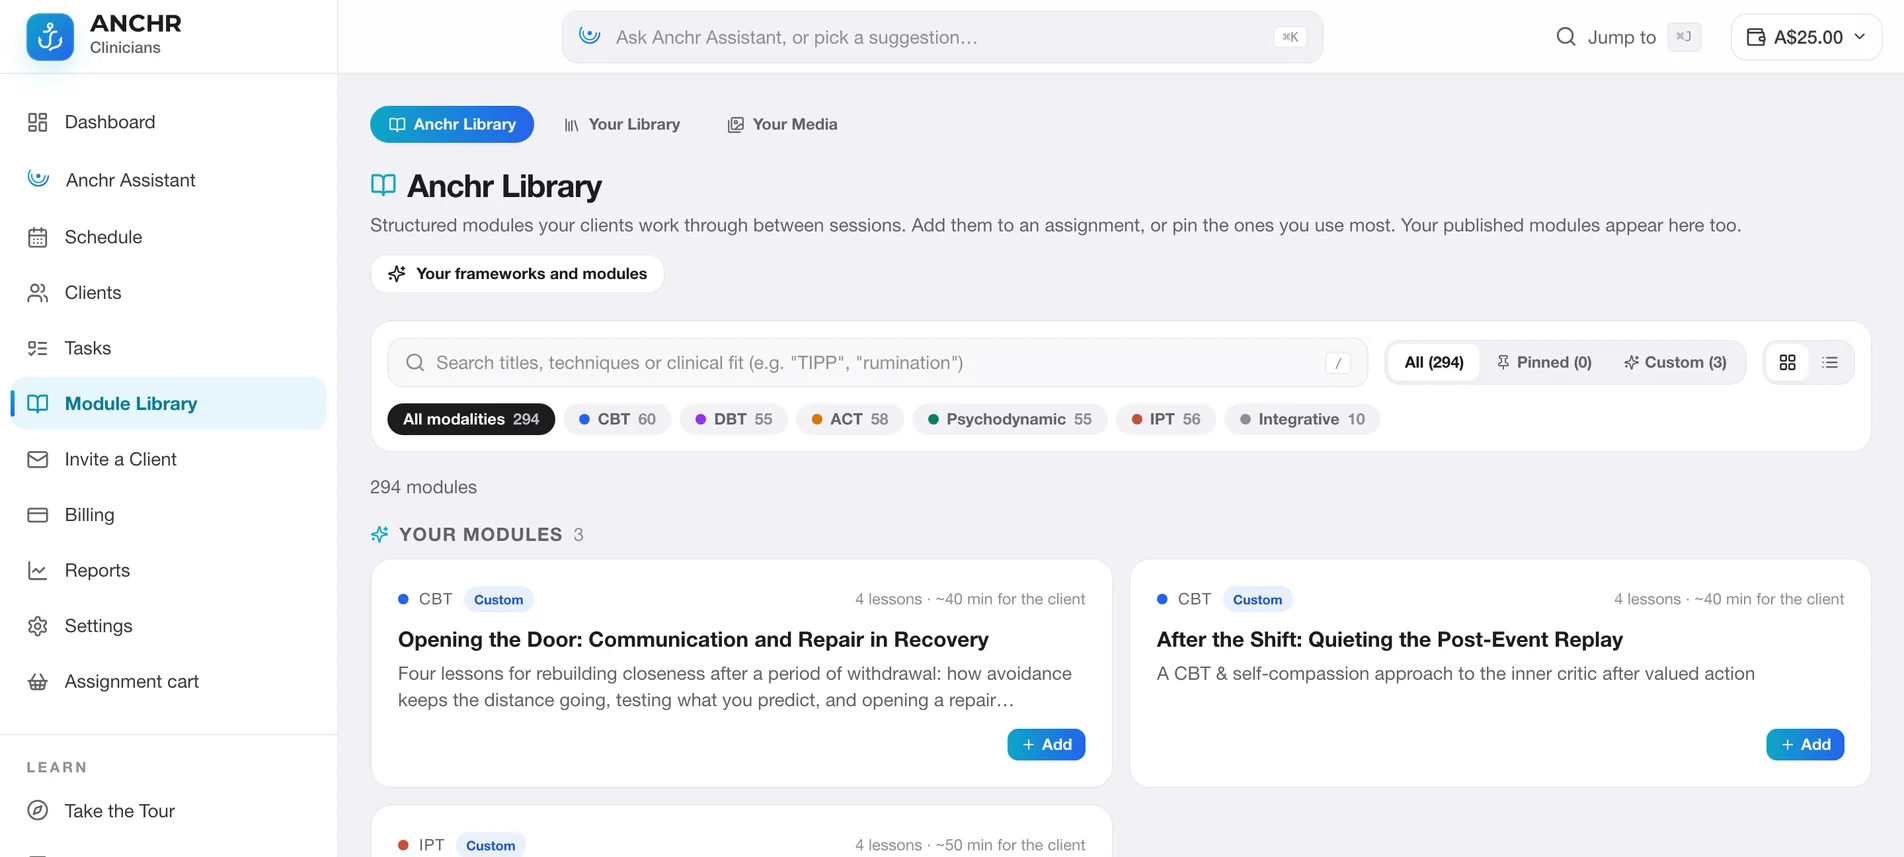Filter by DBT 55 modality
Screen dimensions: 1904x857
coord(733,419)
